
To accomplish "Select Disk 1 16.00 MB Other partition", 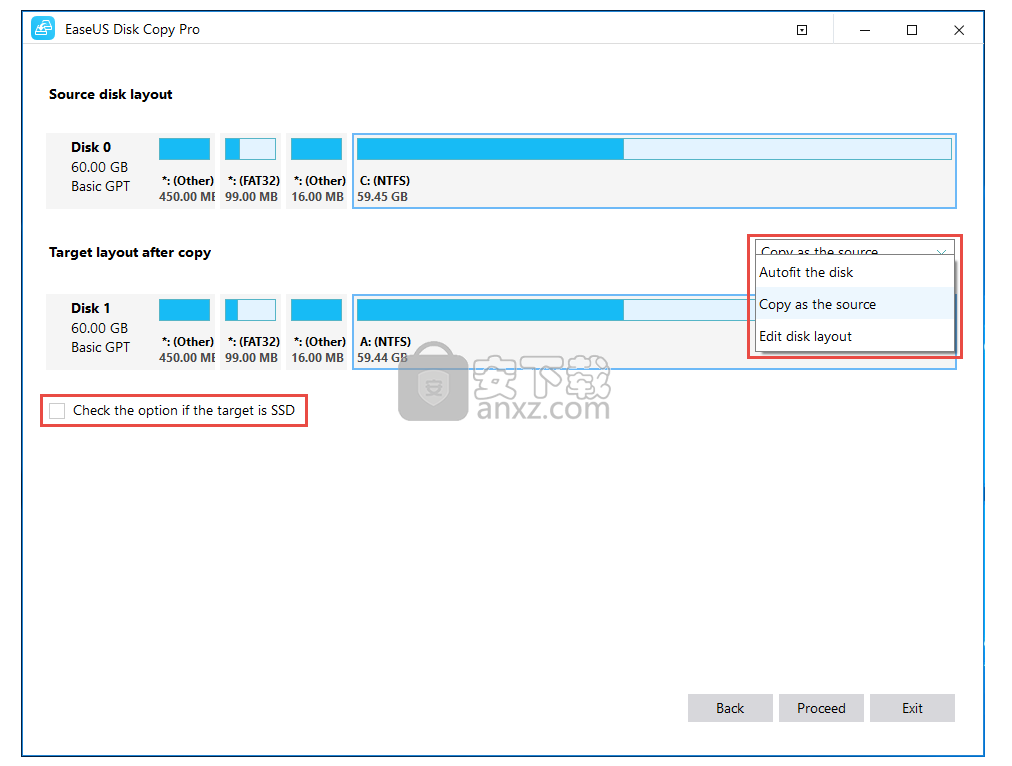I will click(x=317, y=332).
